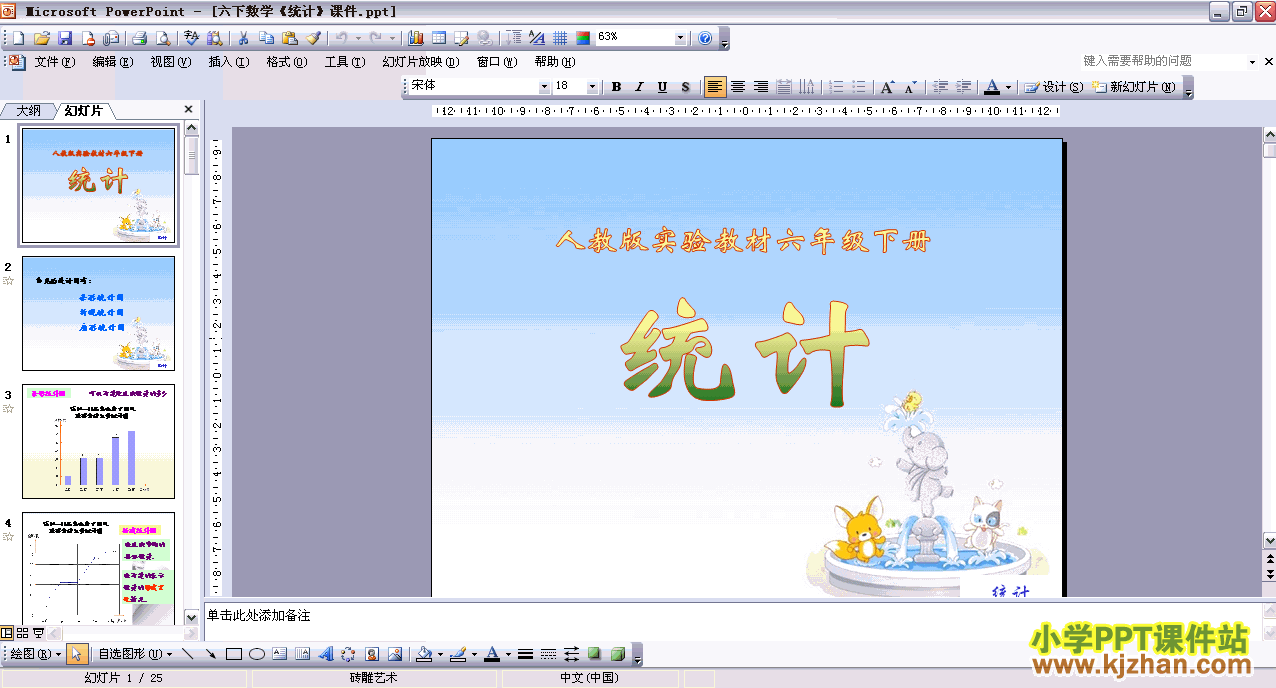Create a new blank presentation

click(18, 38)
